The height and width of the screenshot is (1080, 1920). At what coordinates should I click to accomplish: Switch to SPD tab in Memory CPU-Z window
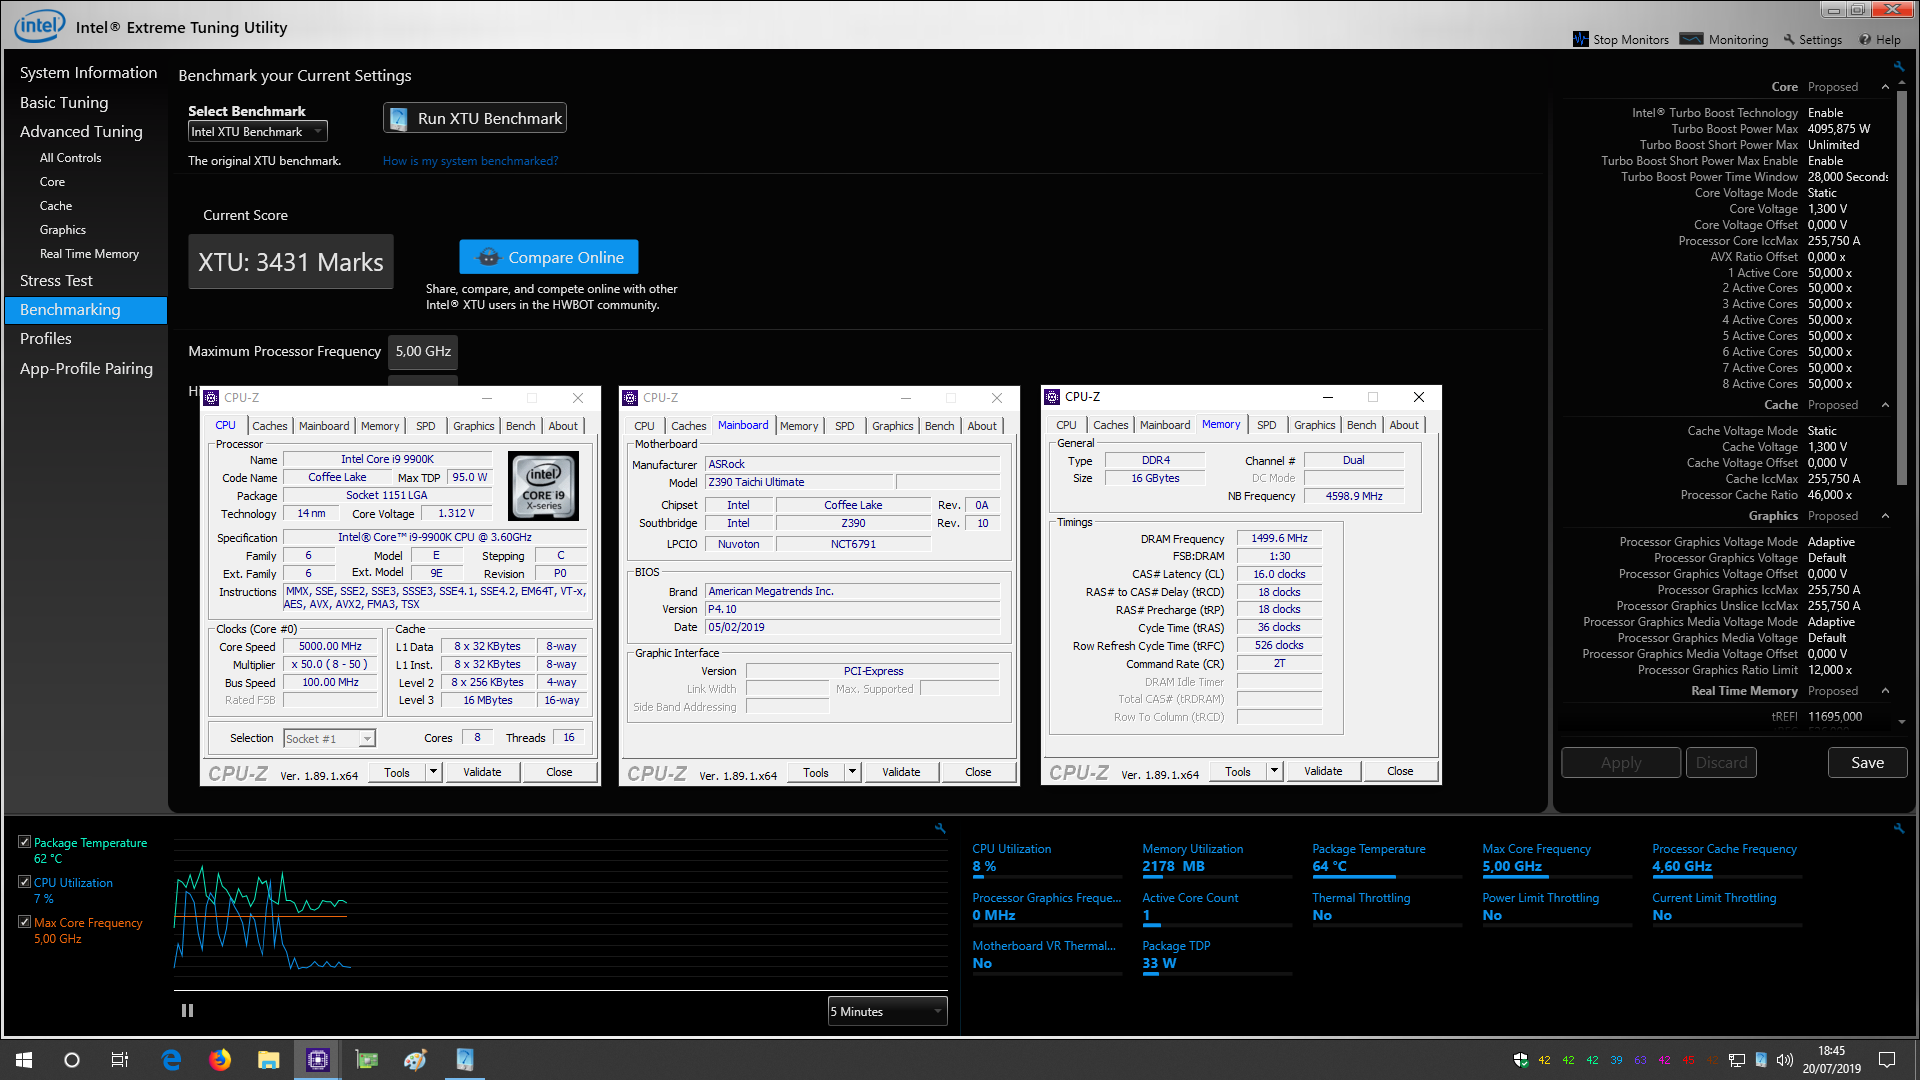[x=1266, y=425]
